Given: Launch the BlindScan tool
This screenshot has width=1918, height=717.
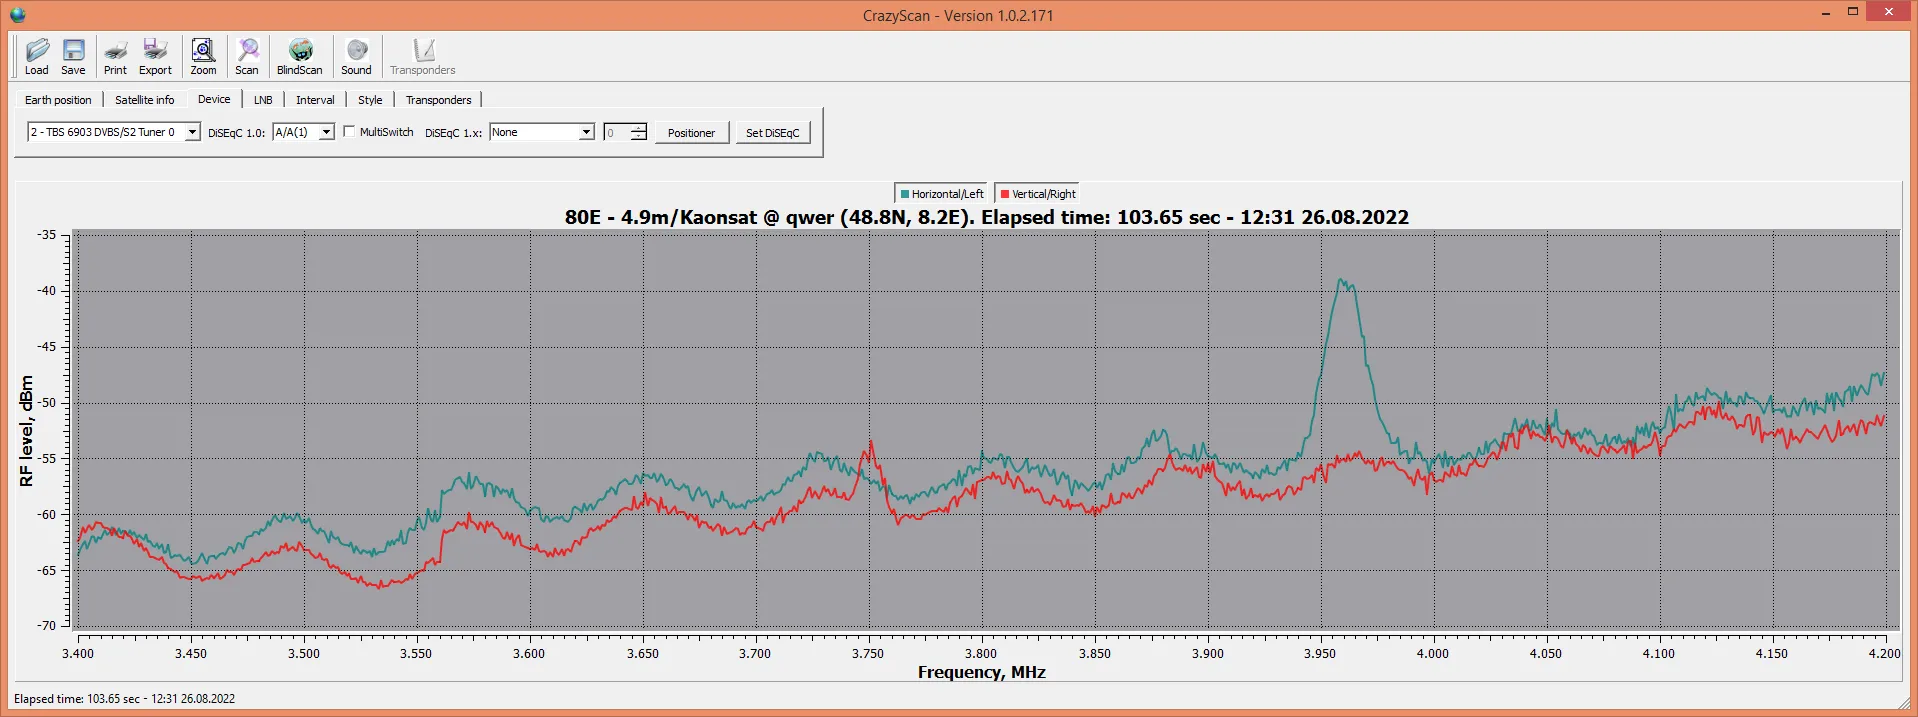Looking at the screenshot, I should [x=300, y=57].
